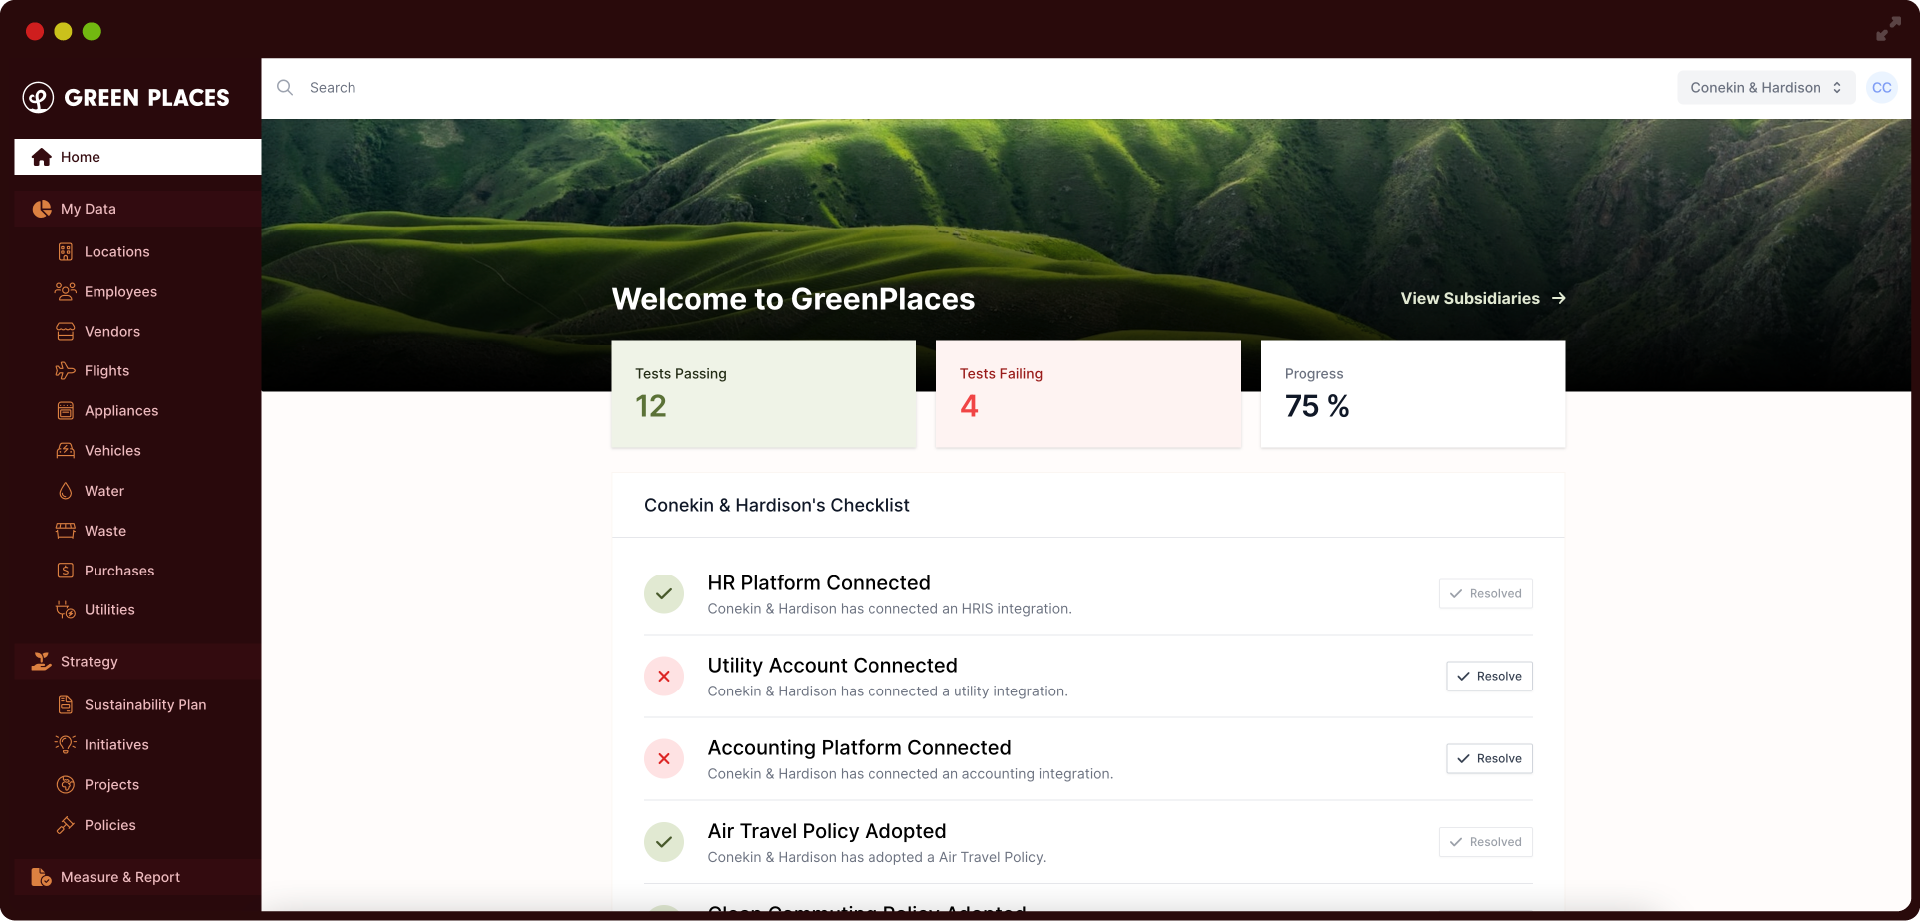
Task: Click the arrow beside View Subsidiaries
Action: (x=1559, y=298)
